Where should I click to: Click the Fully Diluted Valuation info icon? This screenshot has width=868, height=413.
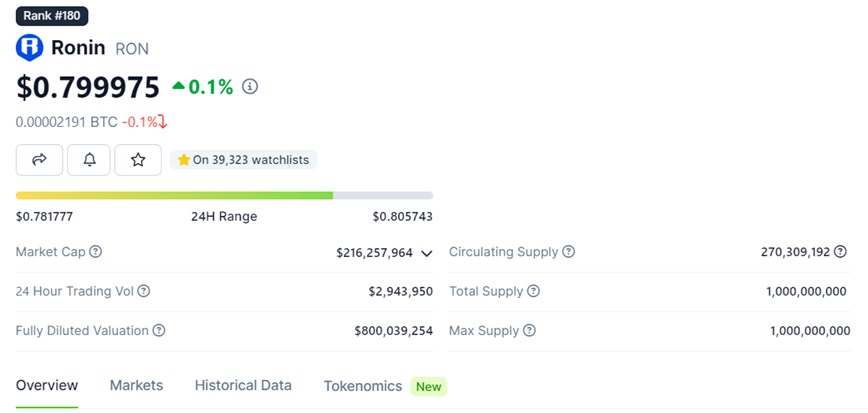click(x=159, y=330)
